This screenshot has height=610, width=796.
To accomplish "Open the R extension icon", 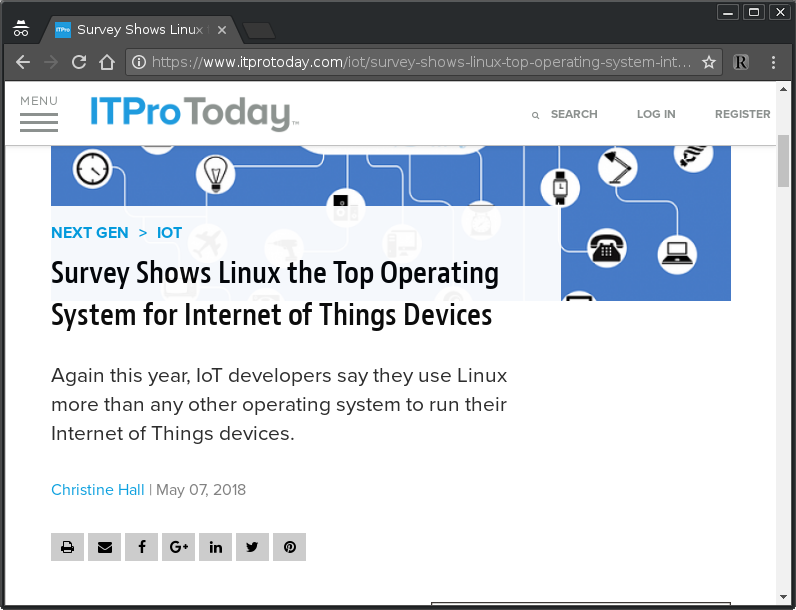I will tap(741, 62).
